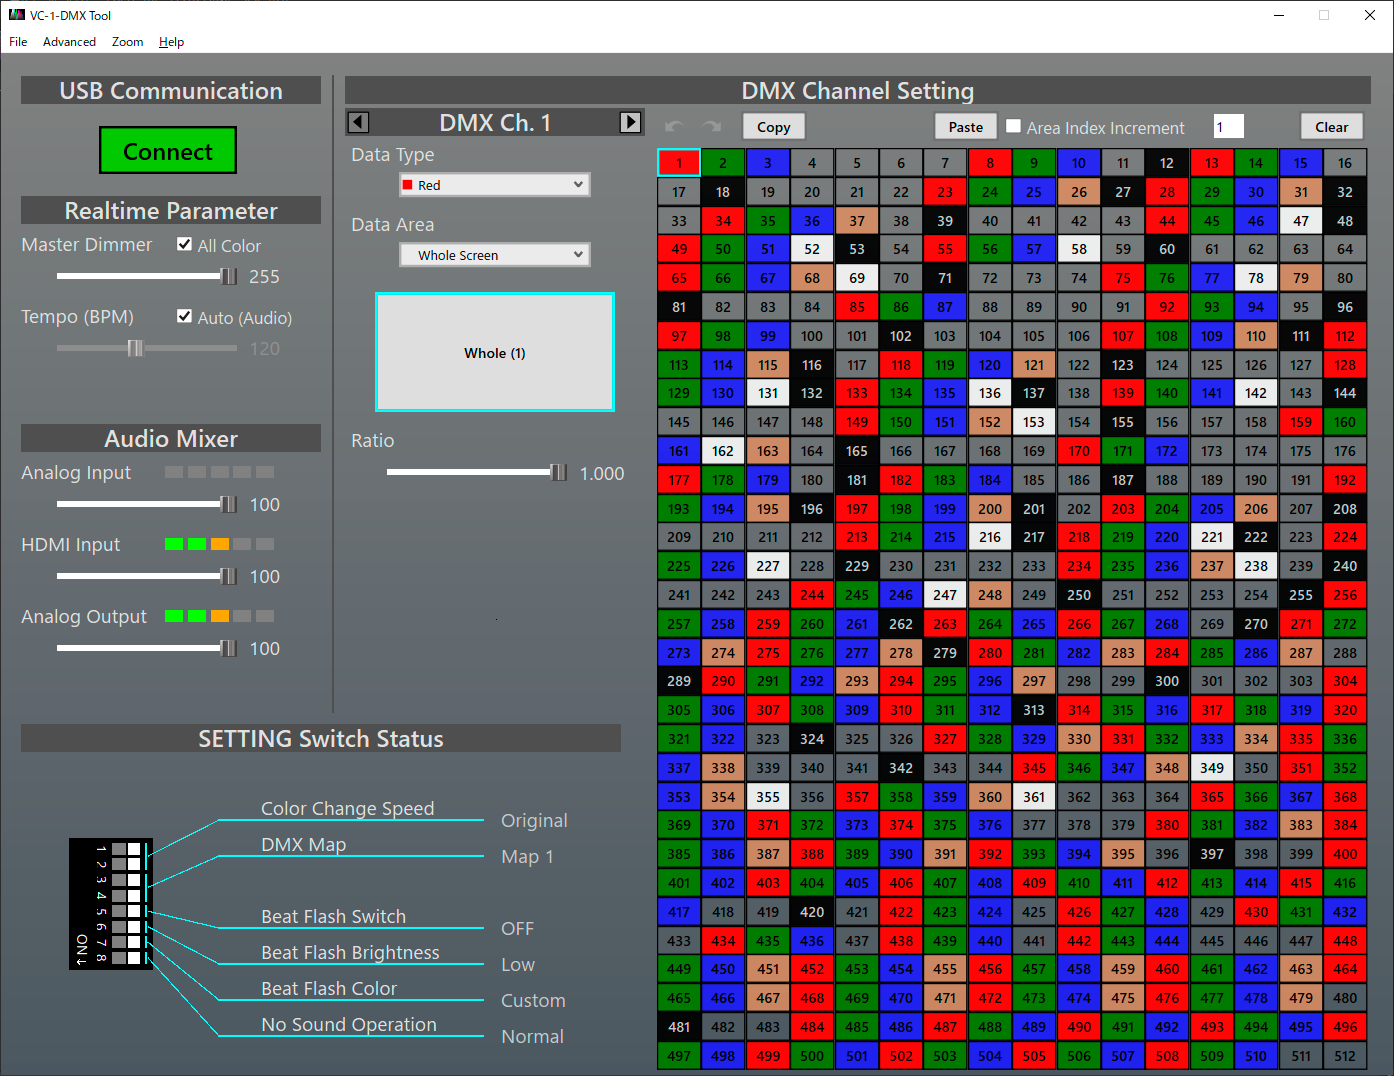Viewport: 1394px width, 1076px height.
Task: Open the Zoom menu
Action: (127, 42)
